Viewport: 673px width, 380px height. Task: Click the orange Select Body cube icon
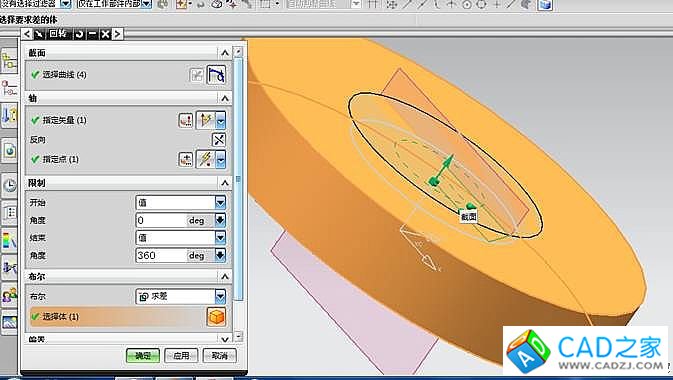(x=216, y=317)
